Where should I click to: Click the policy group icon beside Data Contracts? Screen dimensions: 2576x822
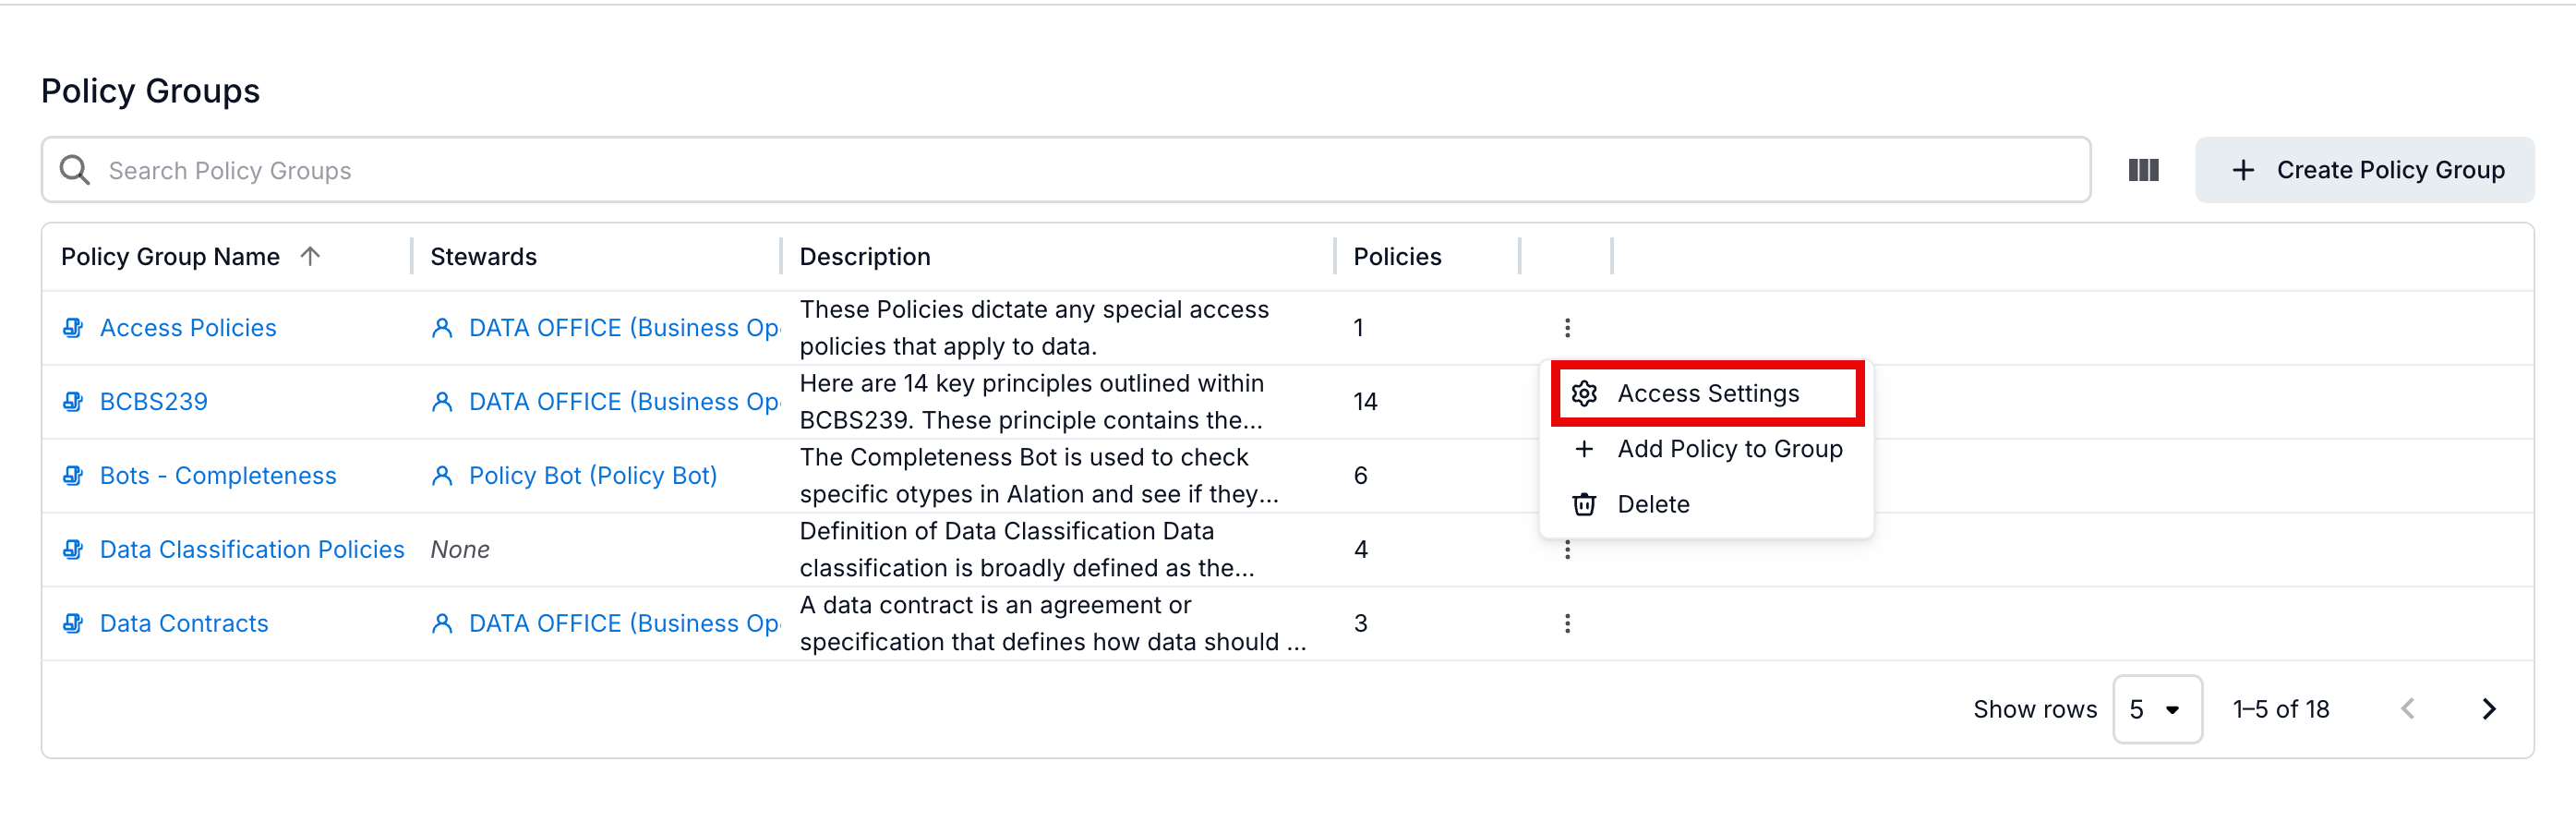[x=73, y=622]
